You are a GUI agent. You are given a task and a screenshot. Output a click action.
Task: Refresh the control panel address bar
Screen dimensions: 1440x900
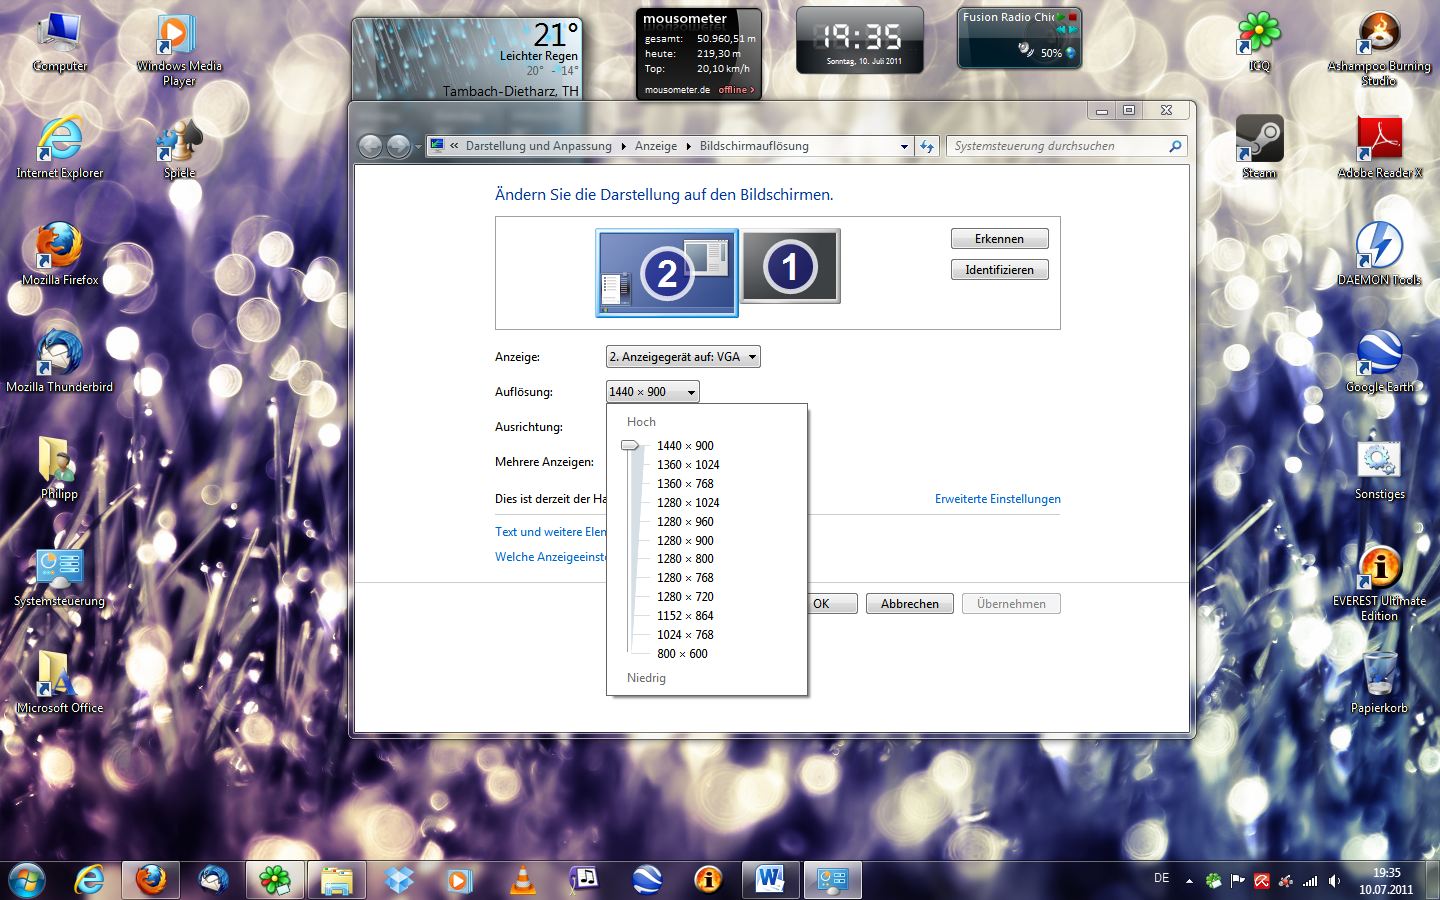click(927, 146)
